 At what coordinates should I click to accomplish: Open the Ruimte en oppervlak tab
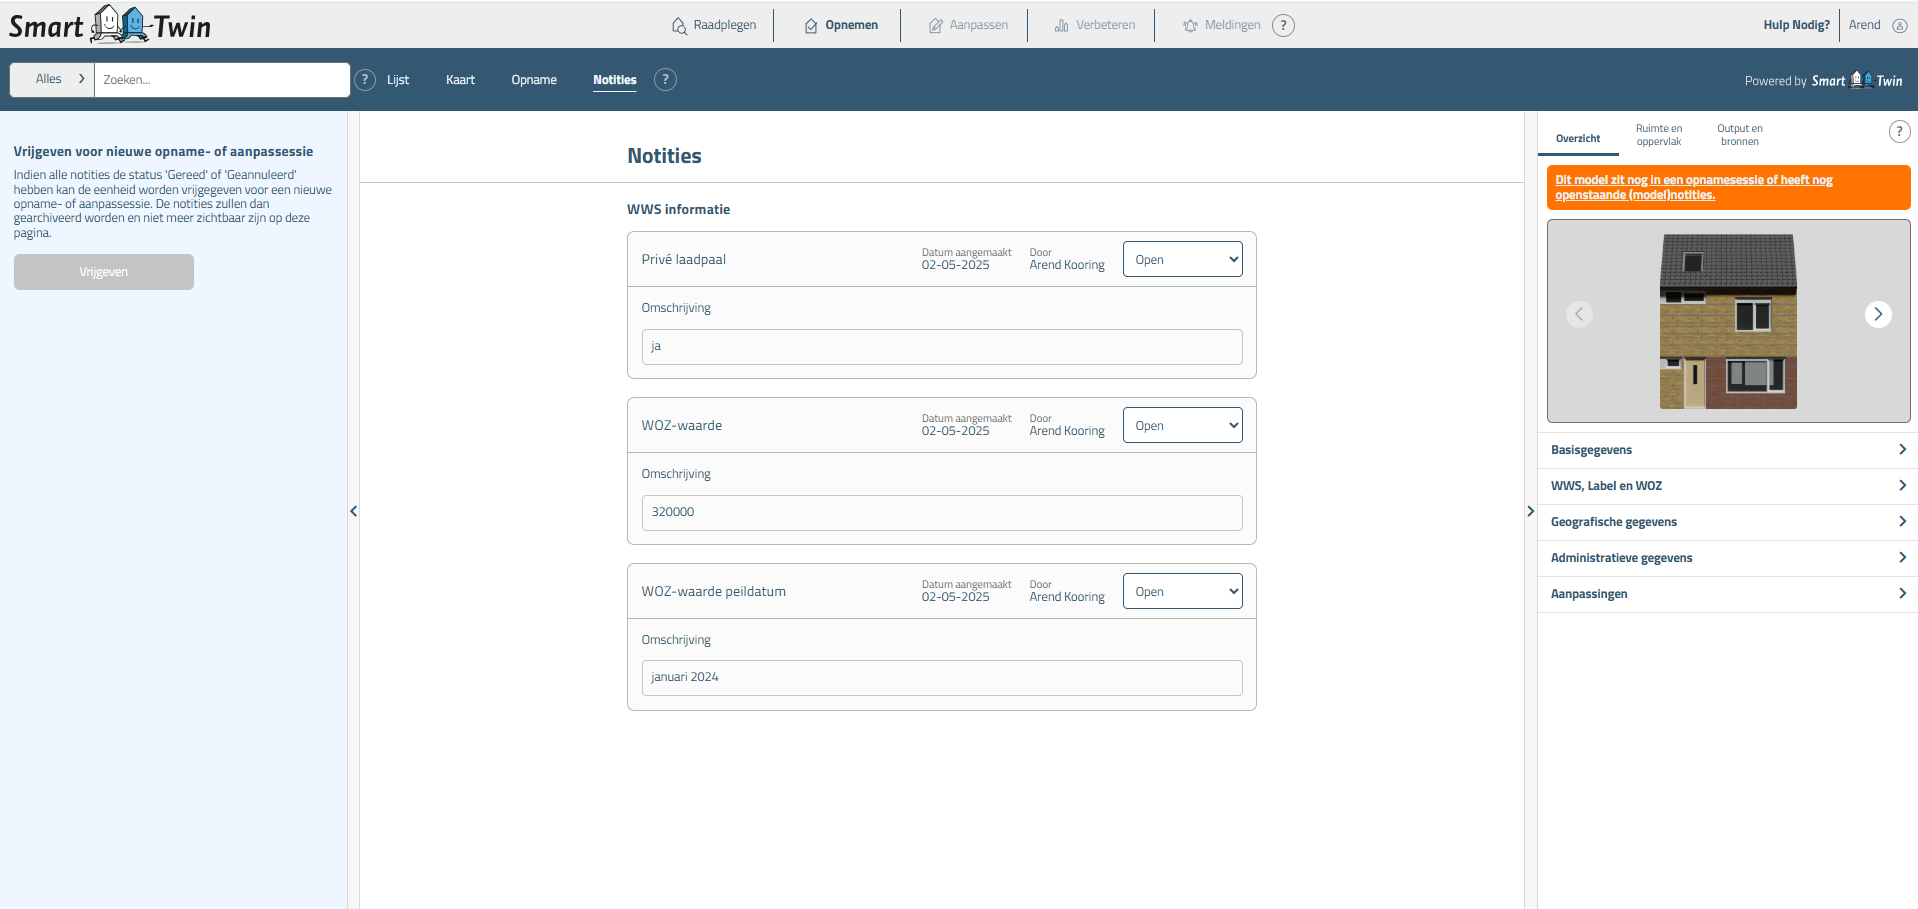[x=1658, y=135]
